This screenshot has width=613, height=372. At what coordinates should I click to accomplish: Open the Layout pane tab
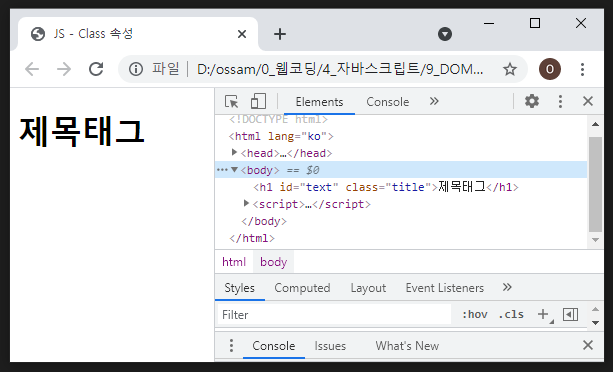pyautogui.click(x=368, y=288)
